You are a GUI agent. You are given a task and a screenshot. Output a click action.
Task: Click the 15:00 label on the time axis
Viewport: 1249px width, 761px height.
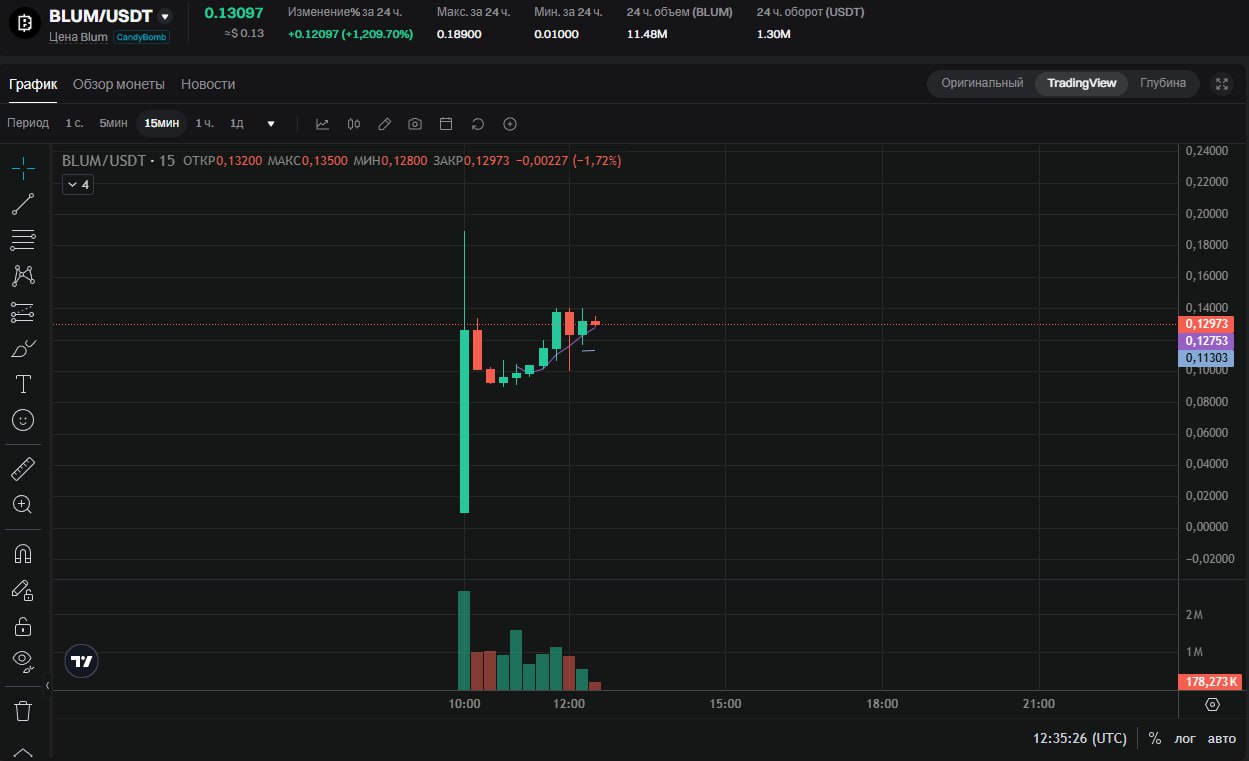pos(725,704)
